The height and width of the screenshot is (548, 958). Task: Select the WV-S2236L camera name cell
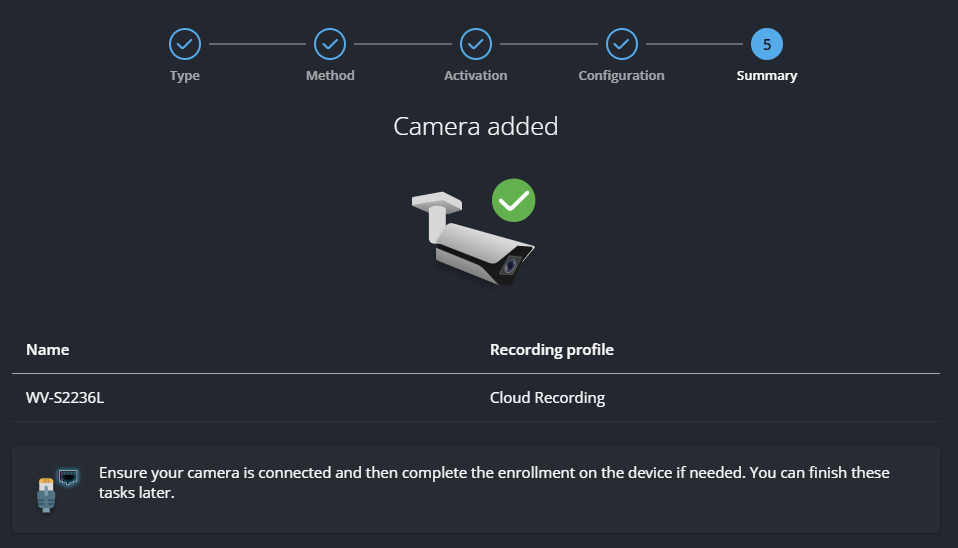click(65, 398)
